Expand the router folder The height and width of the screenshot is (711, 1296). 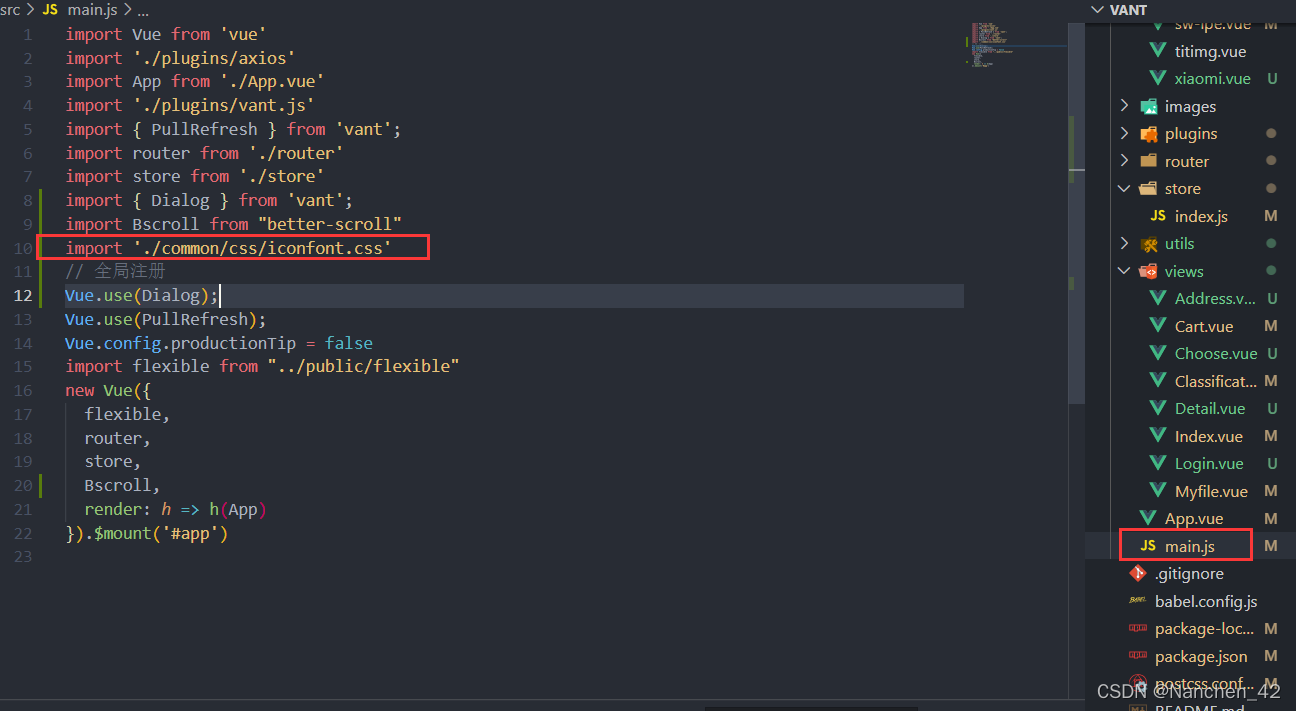tap(1124, 160)
